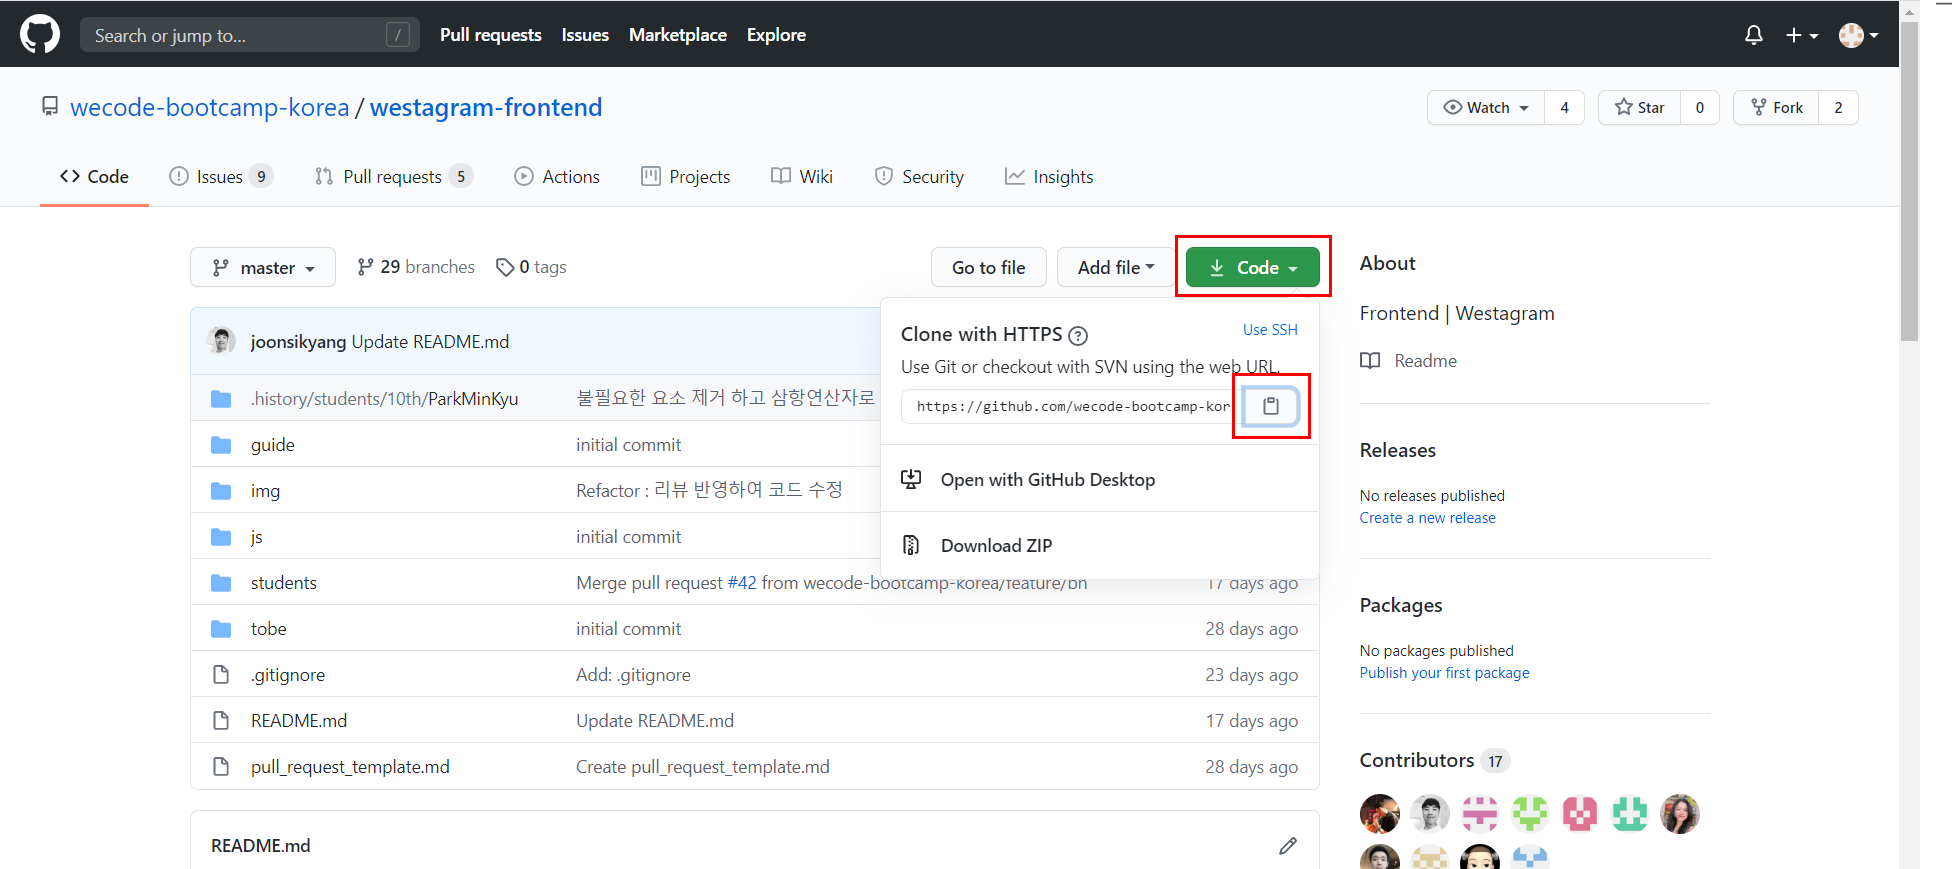1954x869 pixels.
Task: Open the Update README.md commit message
Action: pos(430,342)
